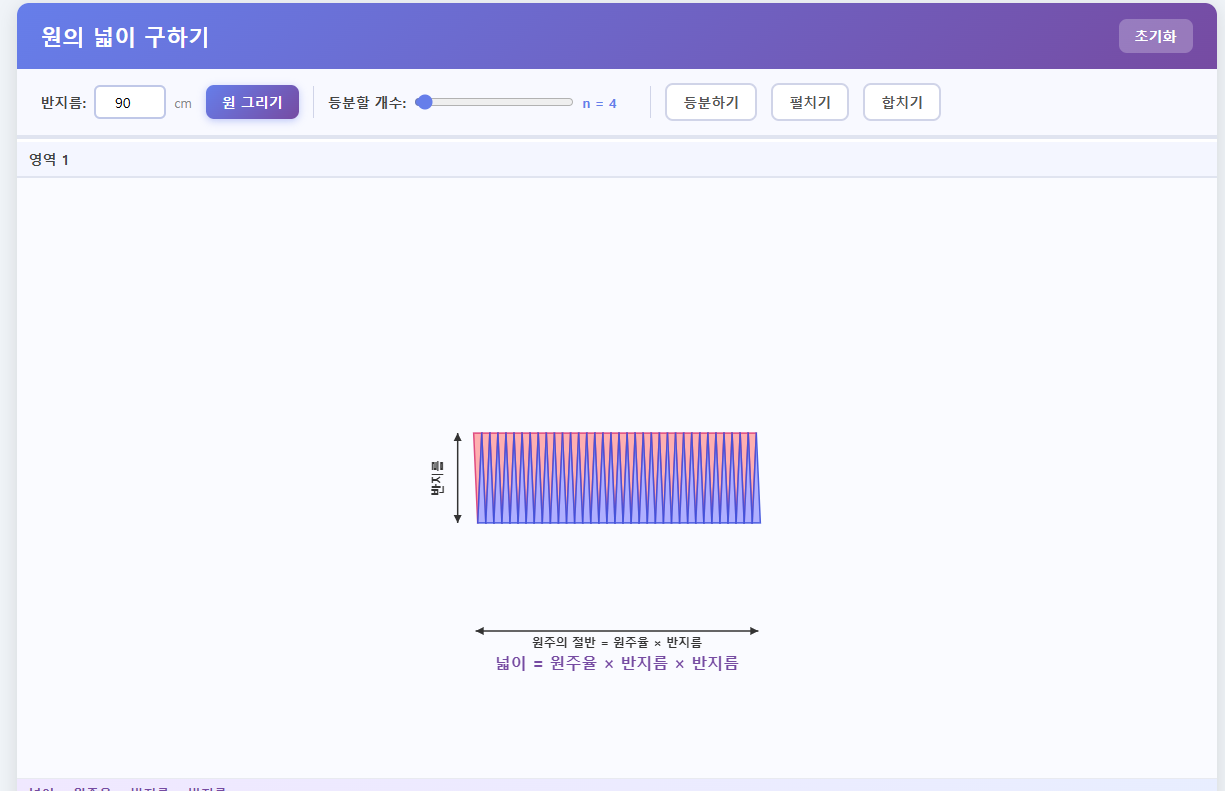The height and width of the screenshot is (791, 1225).
Task: Click the 합치기 button
Action: point(902,102)
